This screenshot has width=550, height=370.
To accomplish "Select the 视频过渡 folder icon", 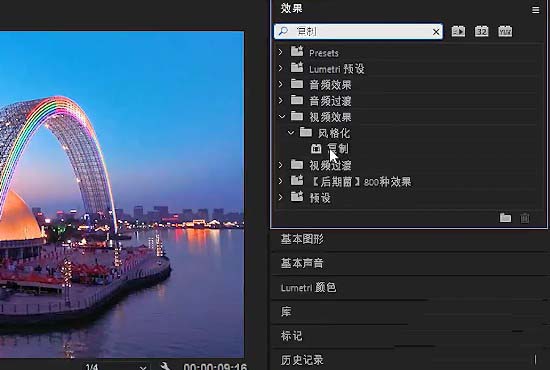I will (297, 164).
